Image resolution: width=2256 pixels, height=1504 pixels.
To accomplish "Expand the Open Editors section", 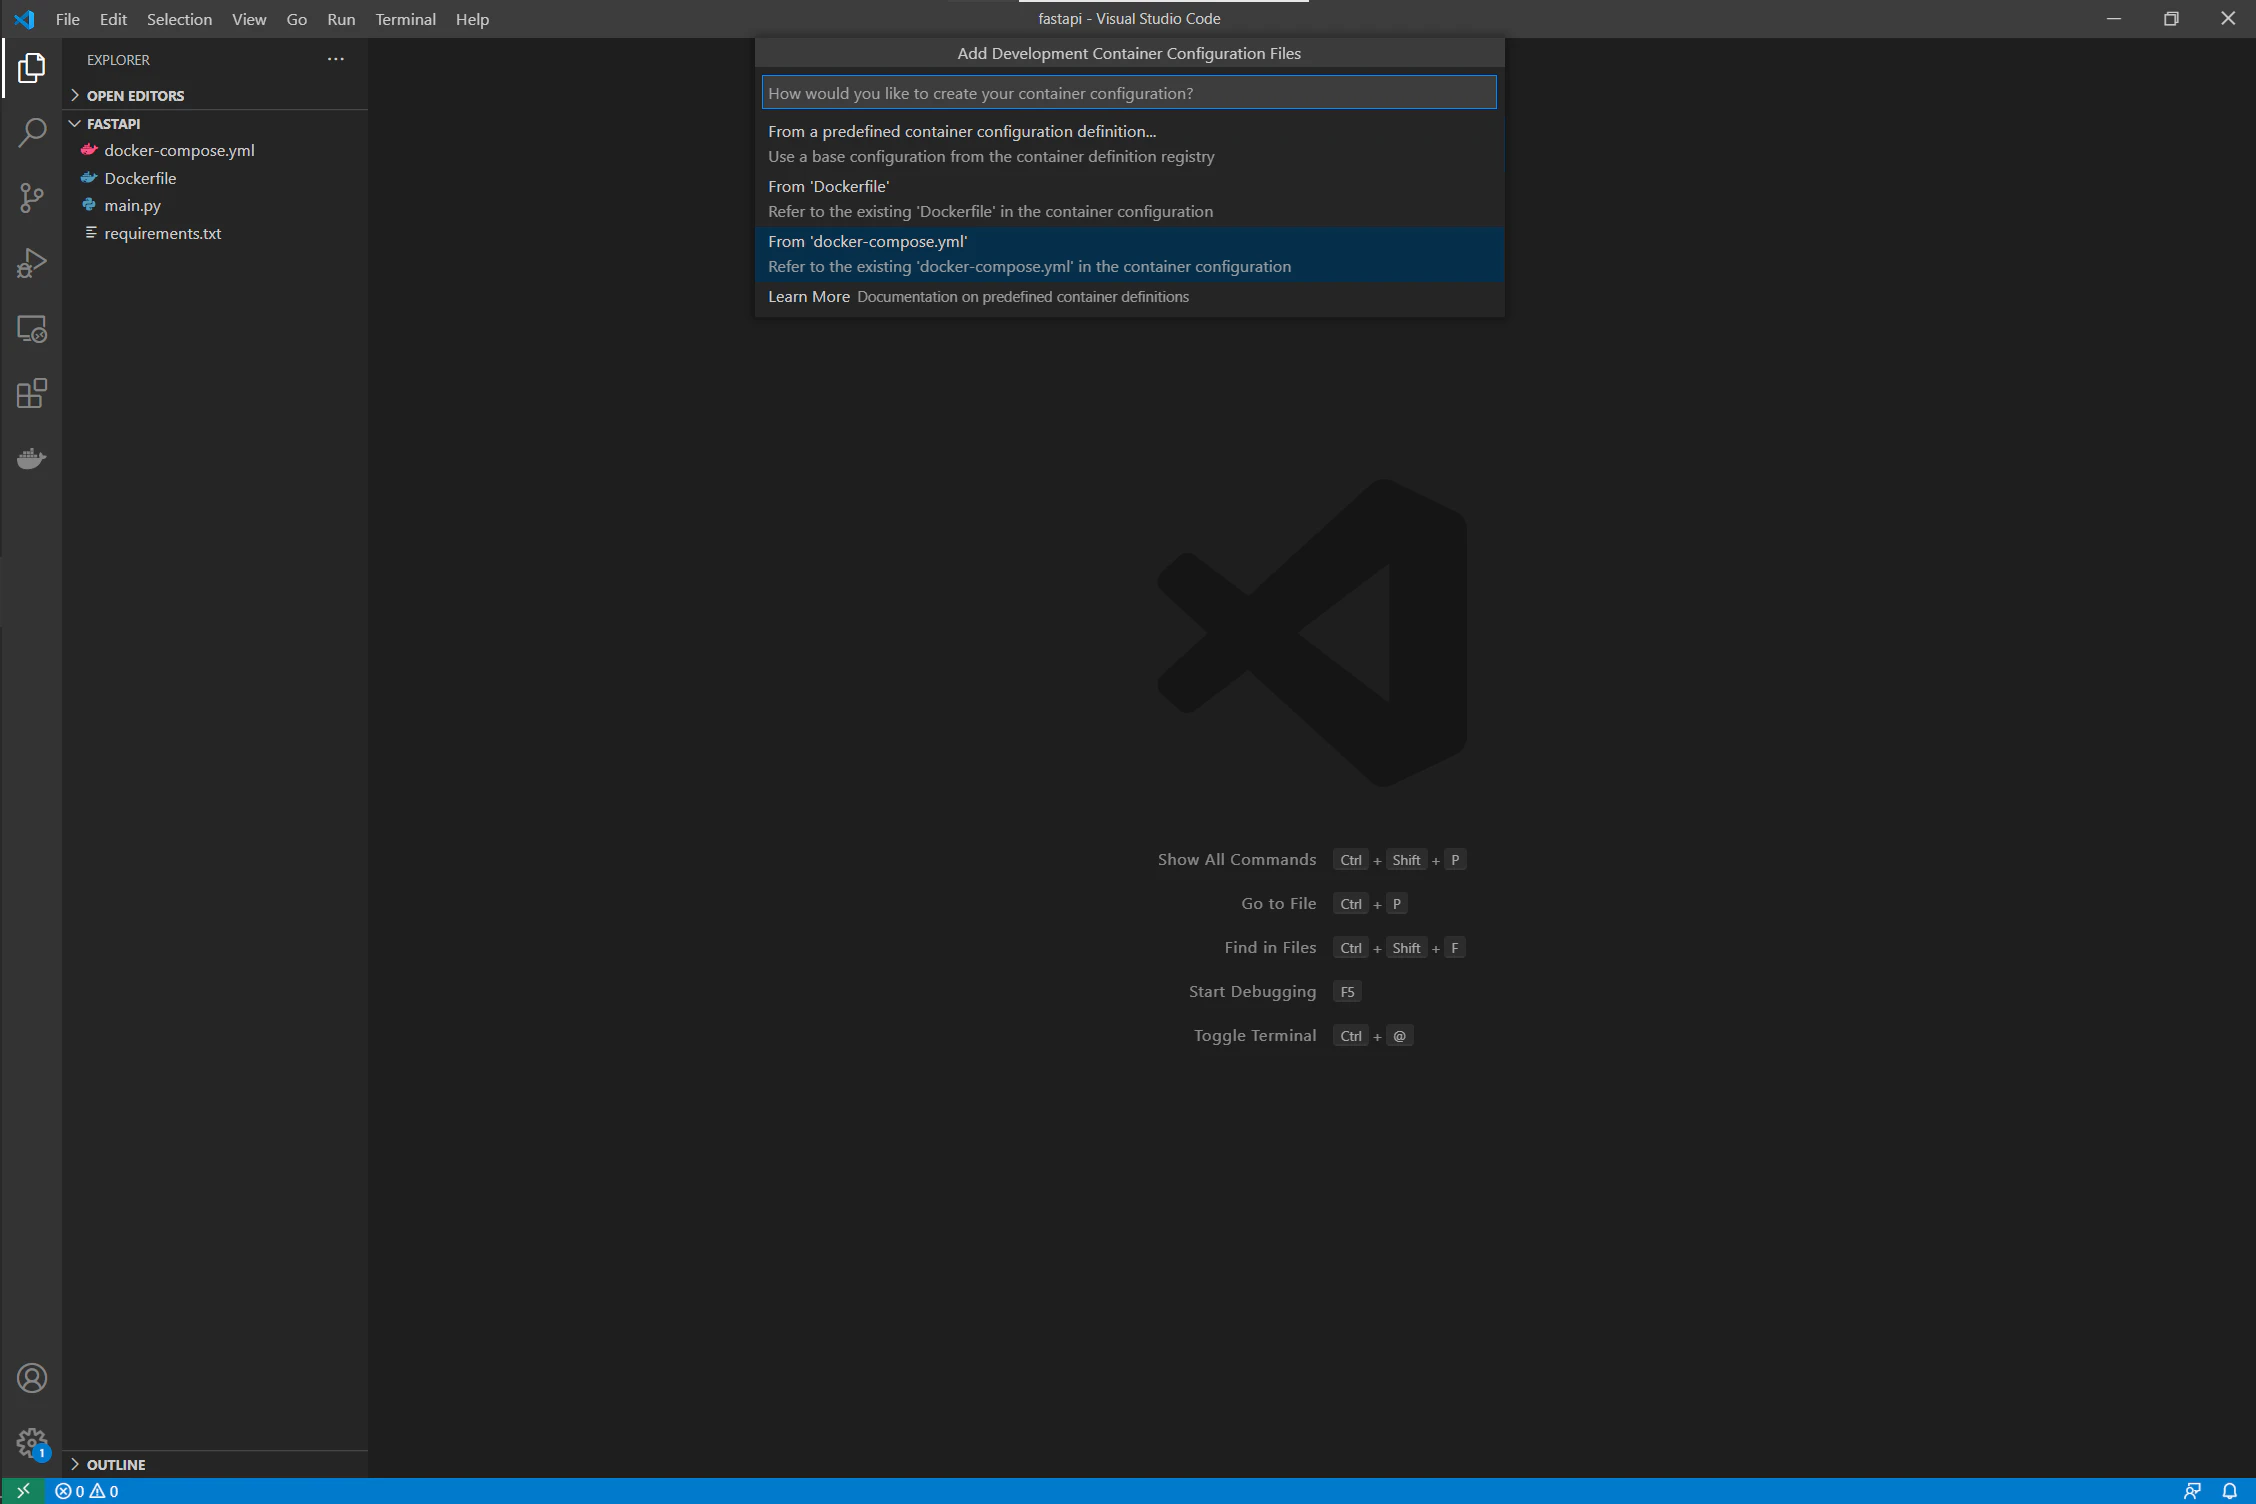I will (135, 96).
